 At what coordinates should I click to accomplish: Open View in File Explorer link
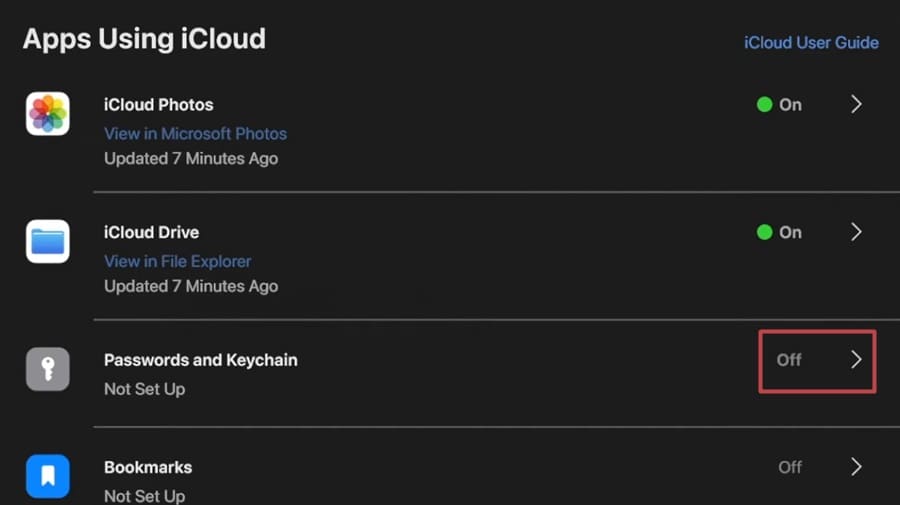tap(177, 261)
